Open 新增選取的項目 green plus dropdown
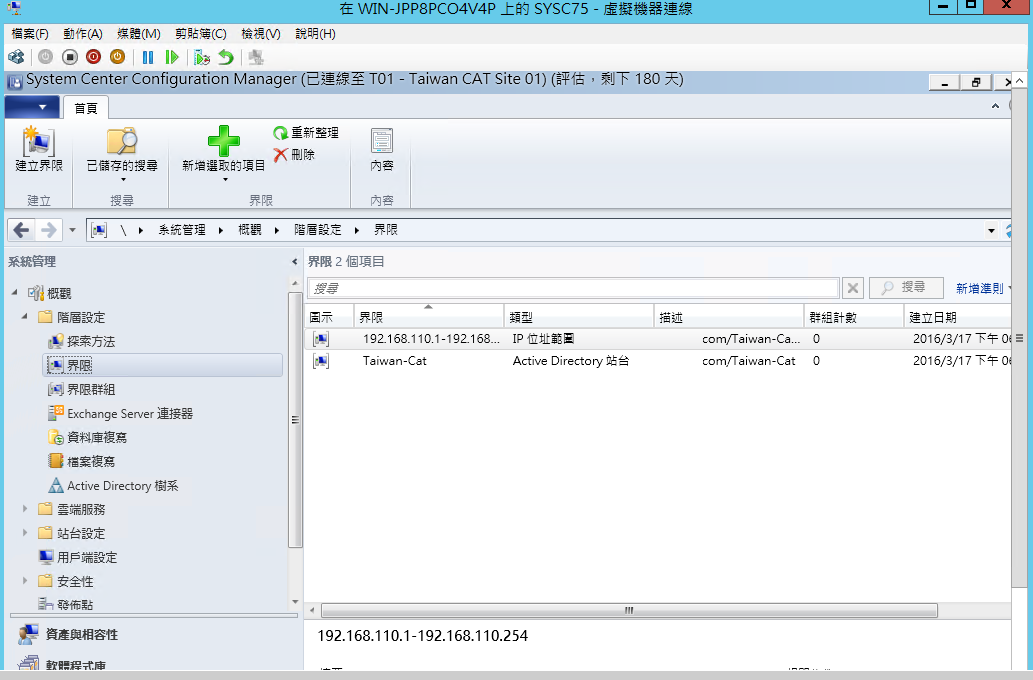The height and width of the screenshot is (680, 1033). click(224, 154)
